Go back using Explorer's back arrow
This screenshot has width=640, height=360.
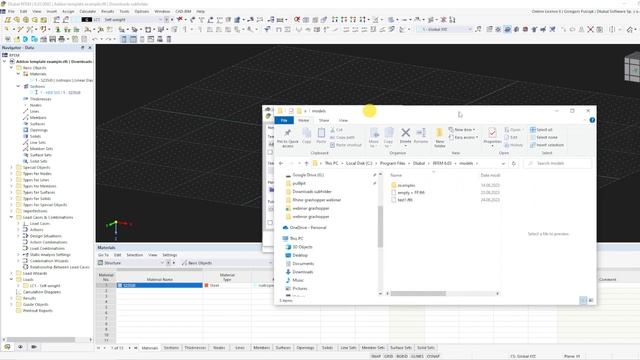[281, 163]
